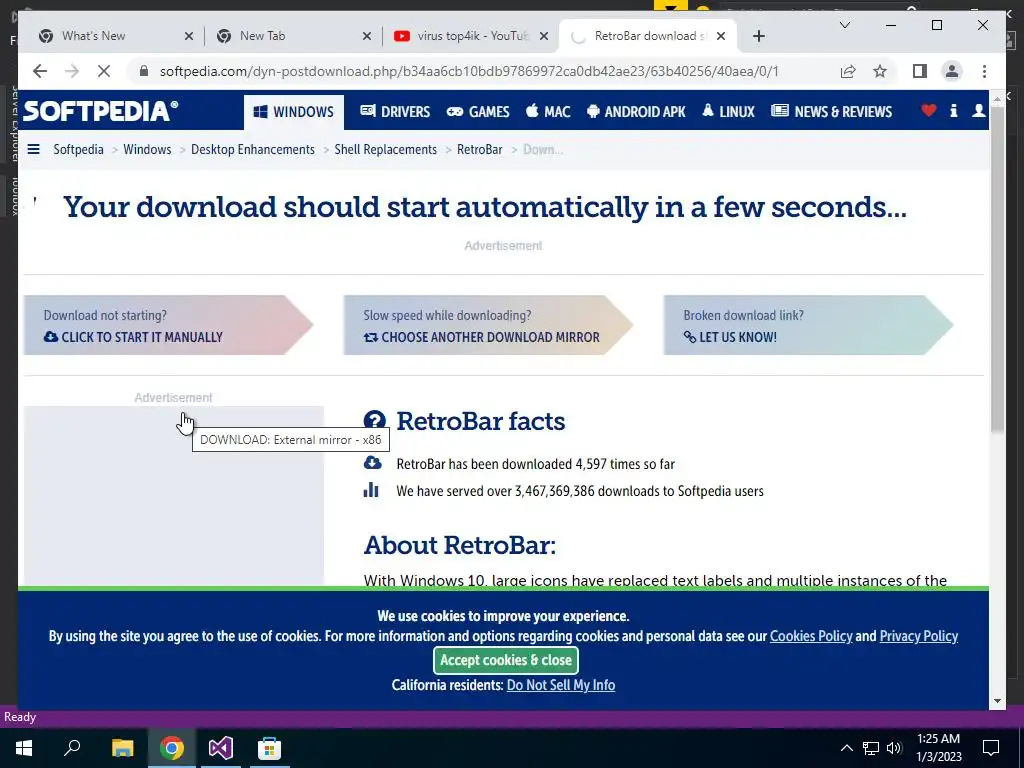Switch to the What's New tab
This screenshot has width=1024, height=768.
(x=118, y=36)
